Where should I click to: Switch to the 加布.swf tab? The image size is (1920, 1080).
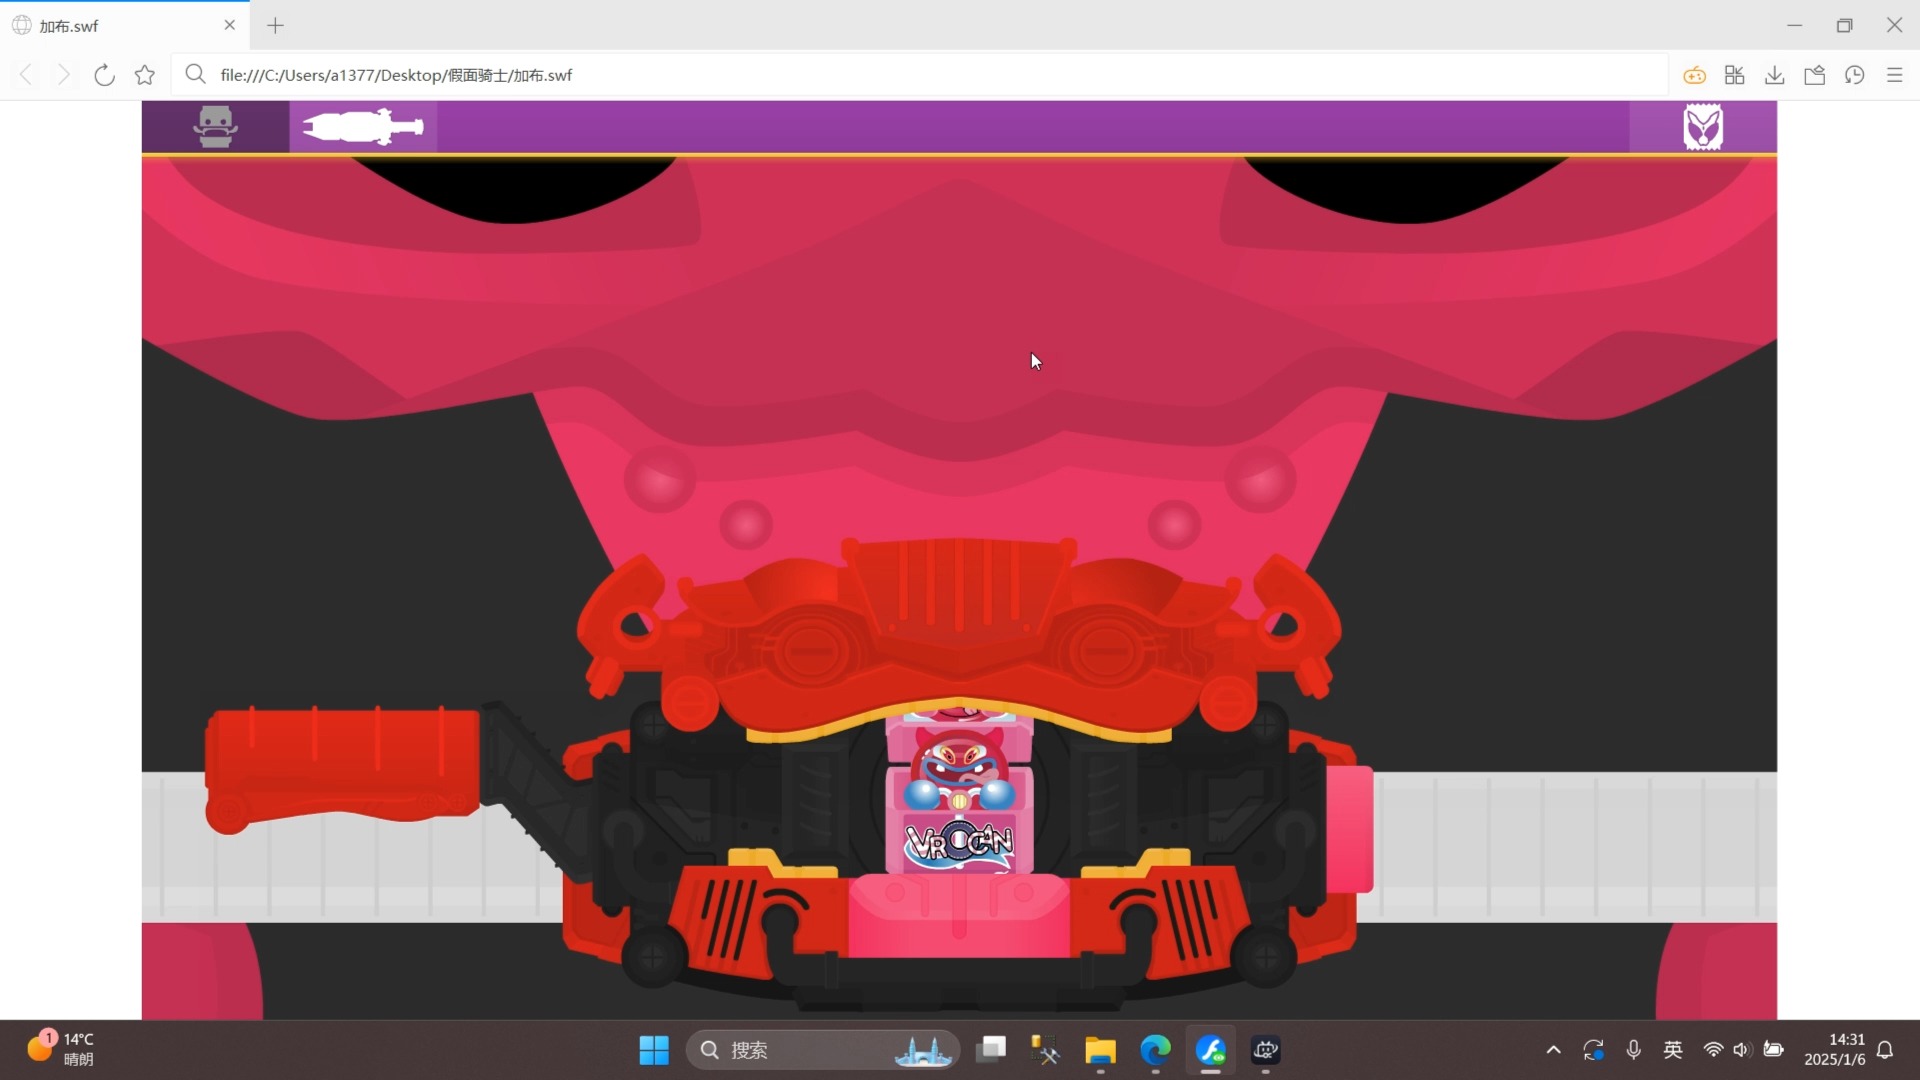point(125,25)
